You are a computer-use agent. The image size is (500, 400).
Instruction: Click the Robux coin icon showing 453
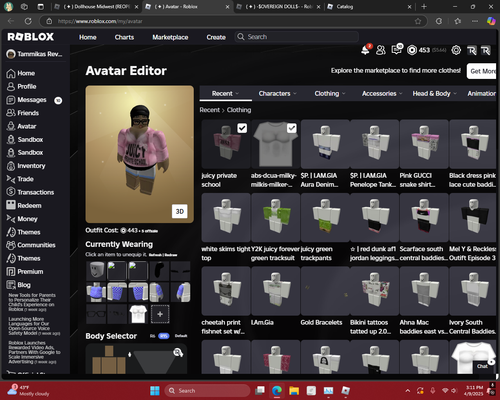412,50
